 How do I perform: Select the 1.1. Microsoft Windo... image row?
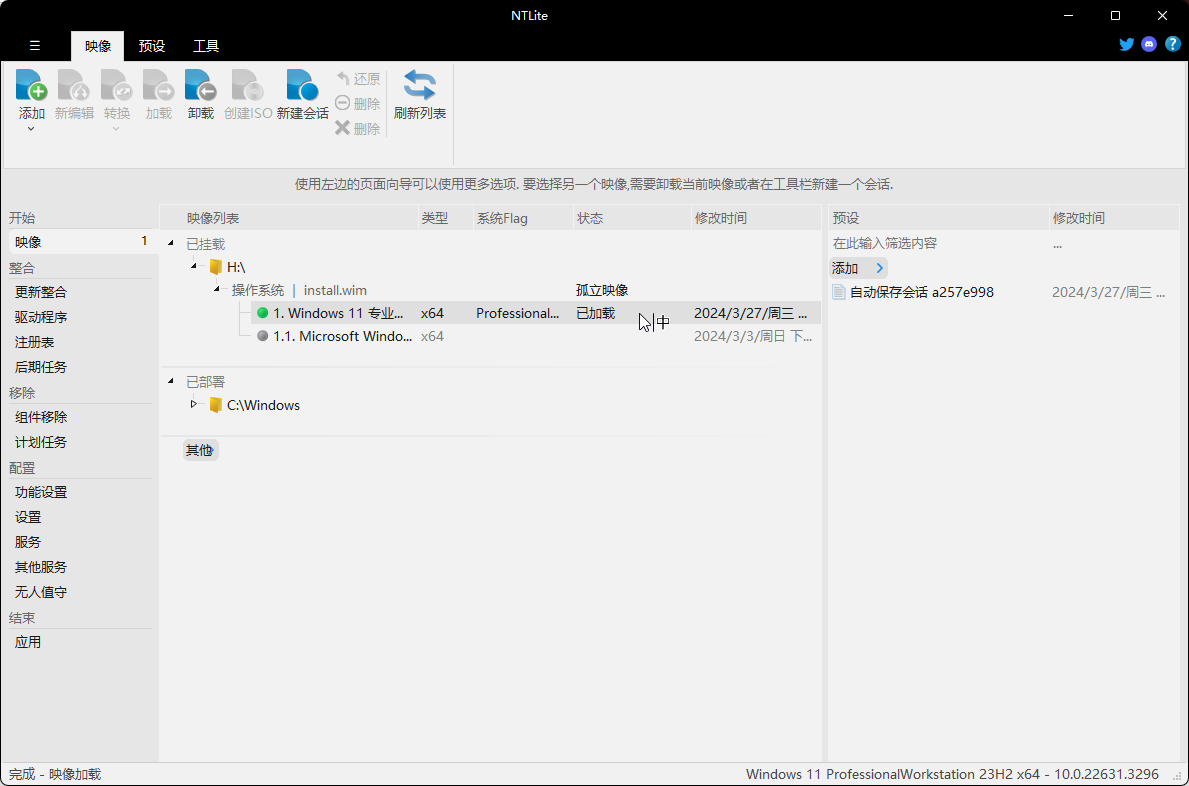click(x=535, y=336)
